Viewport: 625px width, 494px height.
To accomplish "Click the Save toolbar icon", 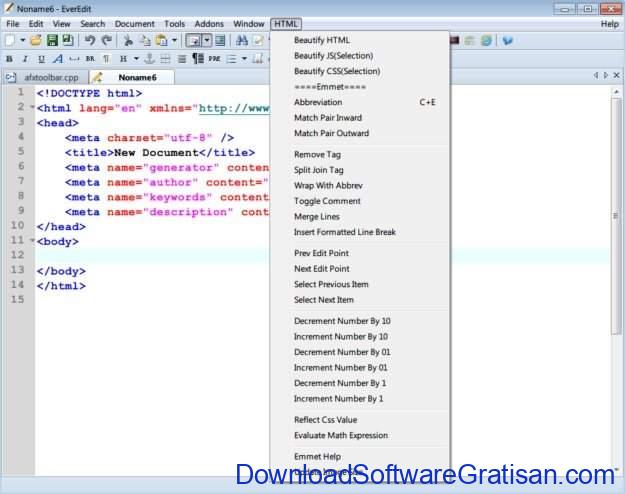I will (x=52, y=40).
